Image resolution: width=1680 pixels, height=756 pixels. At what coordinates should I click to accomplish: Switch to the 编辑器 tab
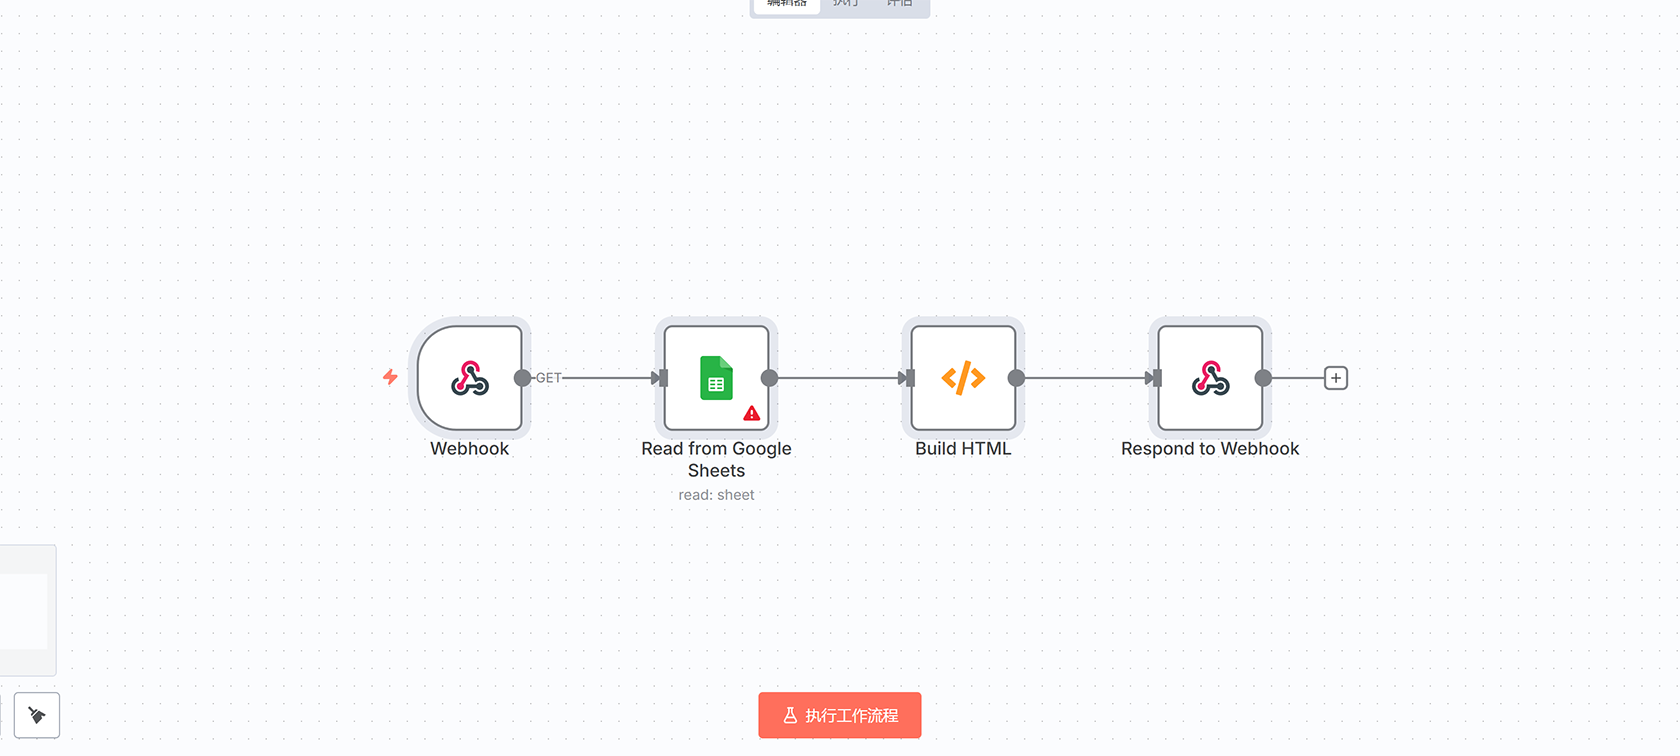coord(787,4)
